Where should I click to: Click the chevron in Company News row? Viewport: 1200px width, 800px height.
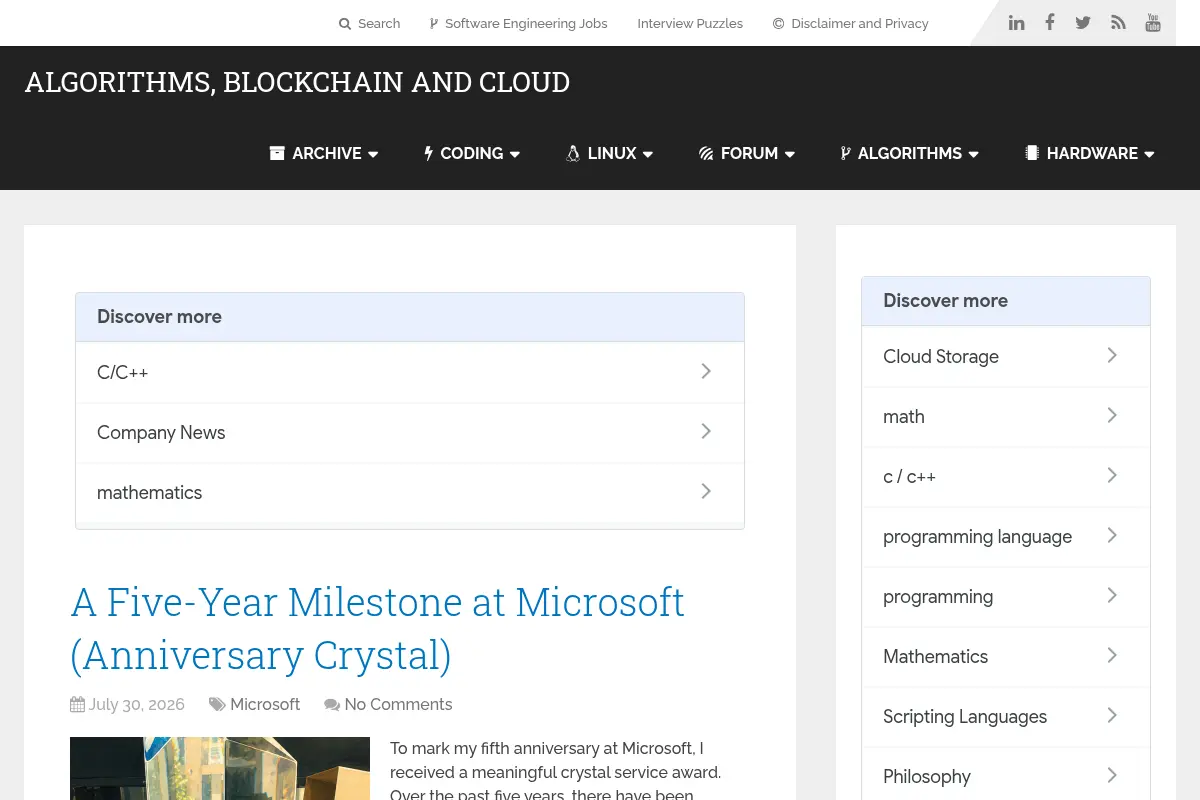706,431
